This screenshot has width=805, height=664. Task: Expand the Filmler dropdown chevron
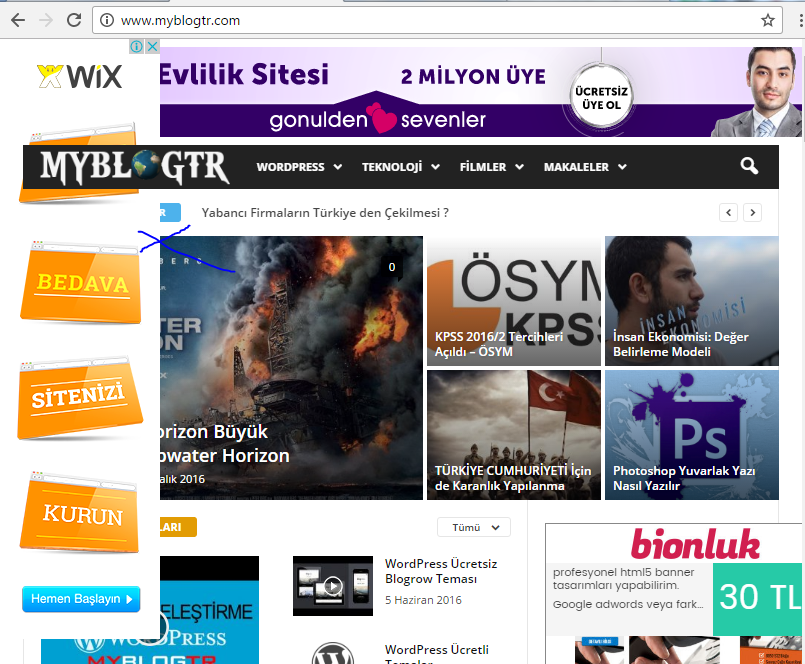click(519, 167)
